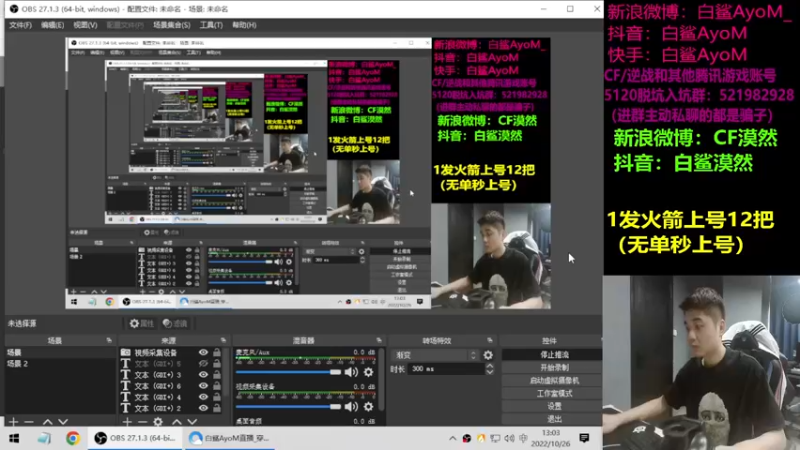Viewport: 800px width, 450px height.
Task: Open 视频采集设备 audio settings gear in the mixer
Action: click(x=368, y=407)
